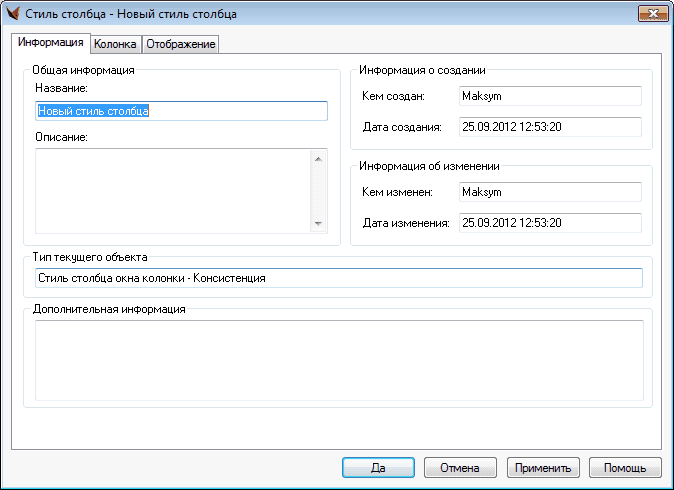674x490 pixels.
Task: Click the Кем изменен field
Action: (x=549, y=192)
